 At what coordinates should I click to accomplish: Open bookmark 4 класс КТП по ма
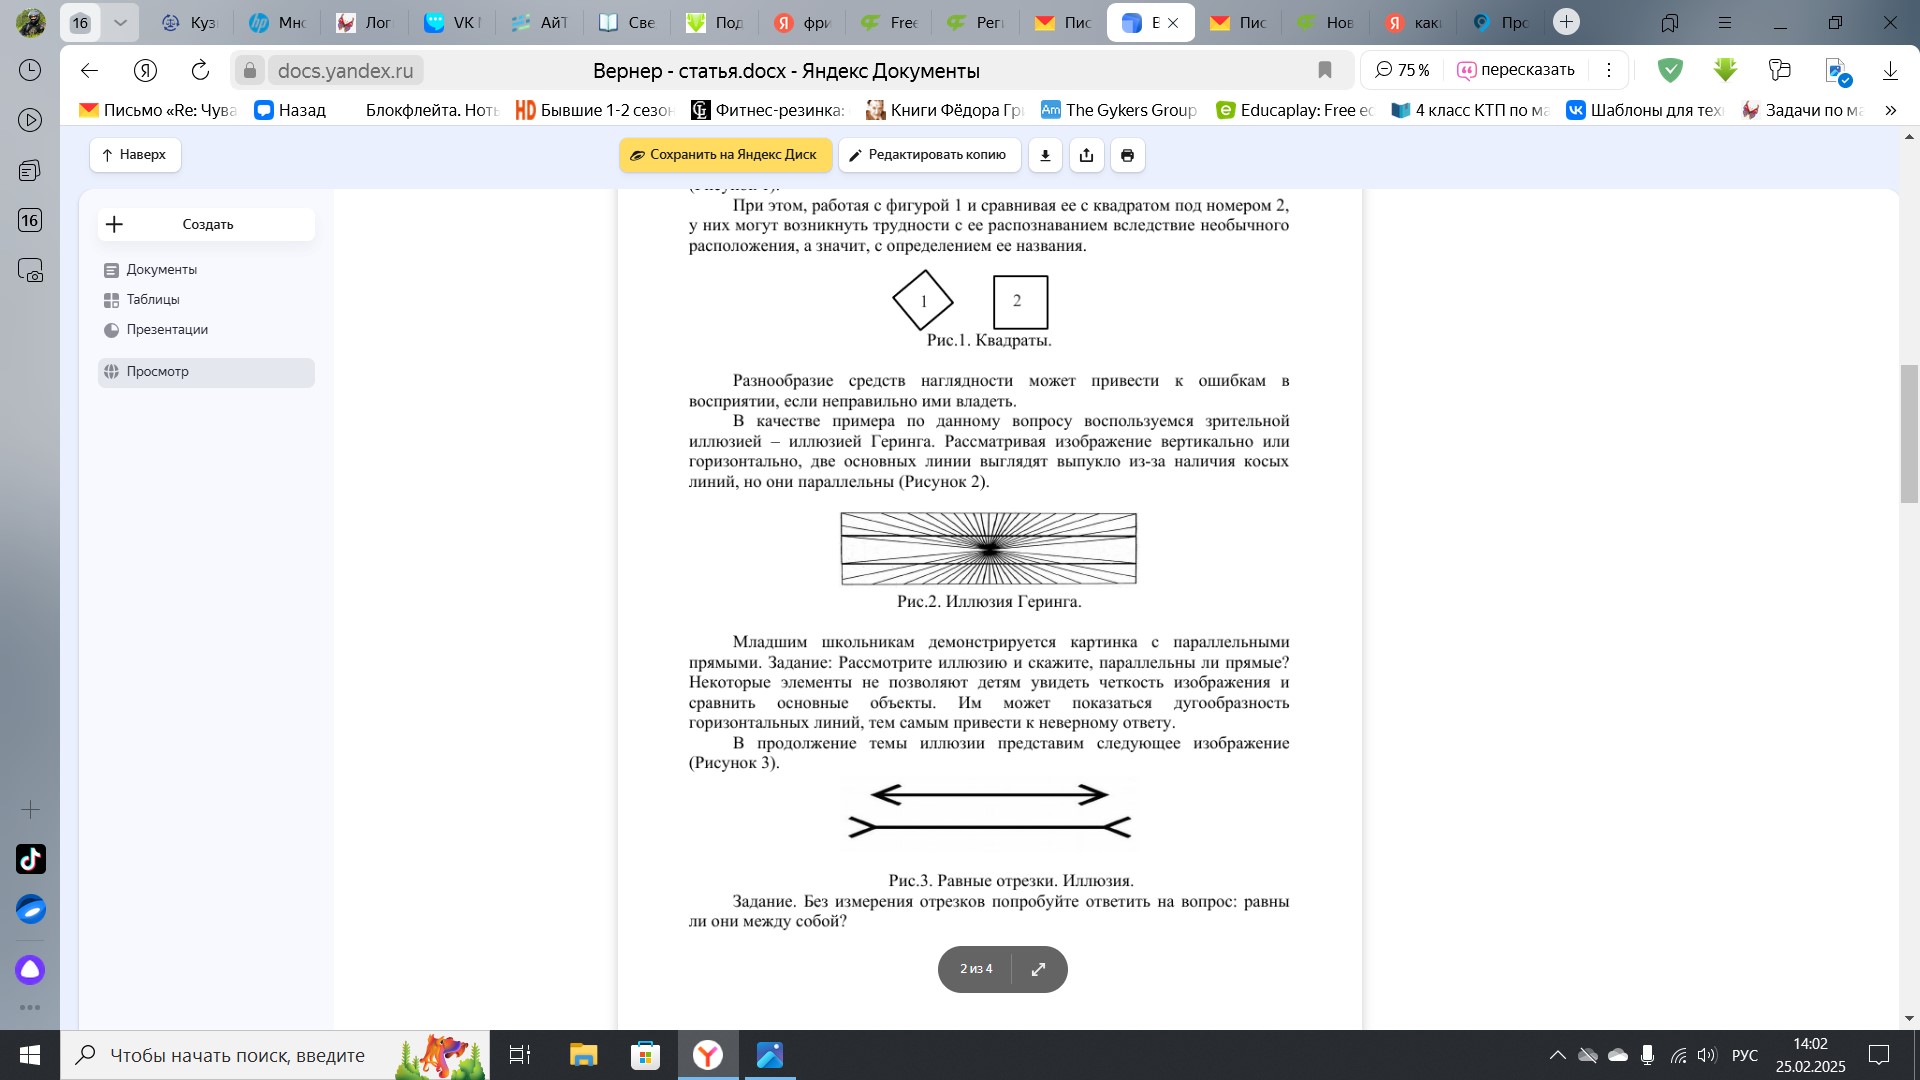pos(1470,110)
